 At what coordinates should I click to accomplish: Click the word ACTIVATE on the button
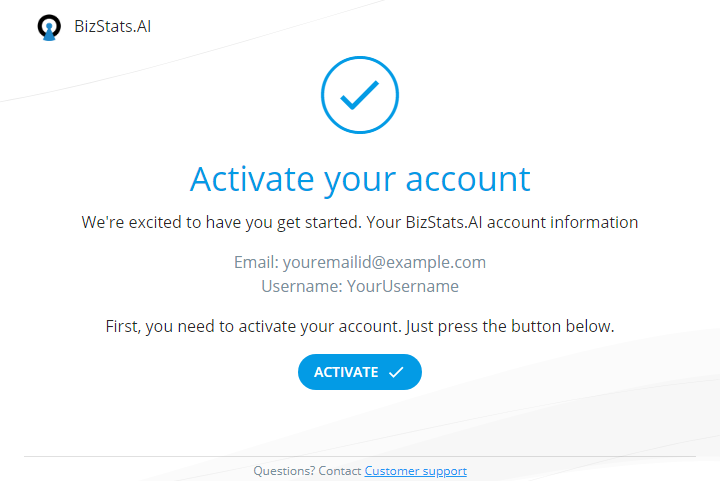pos(346,372)
